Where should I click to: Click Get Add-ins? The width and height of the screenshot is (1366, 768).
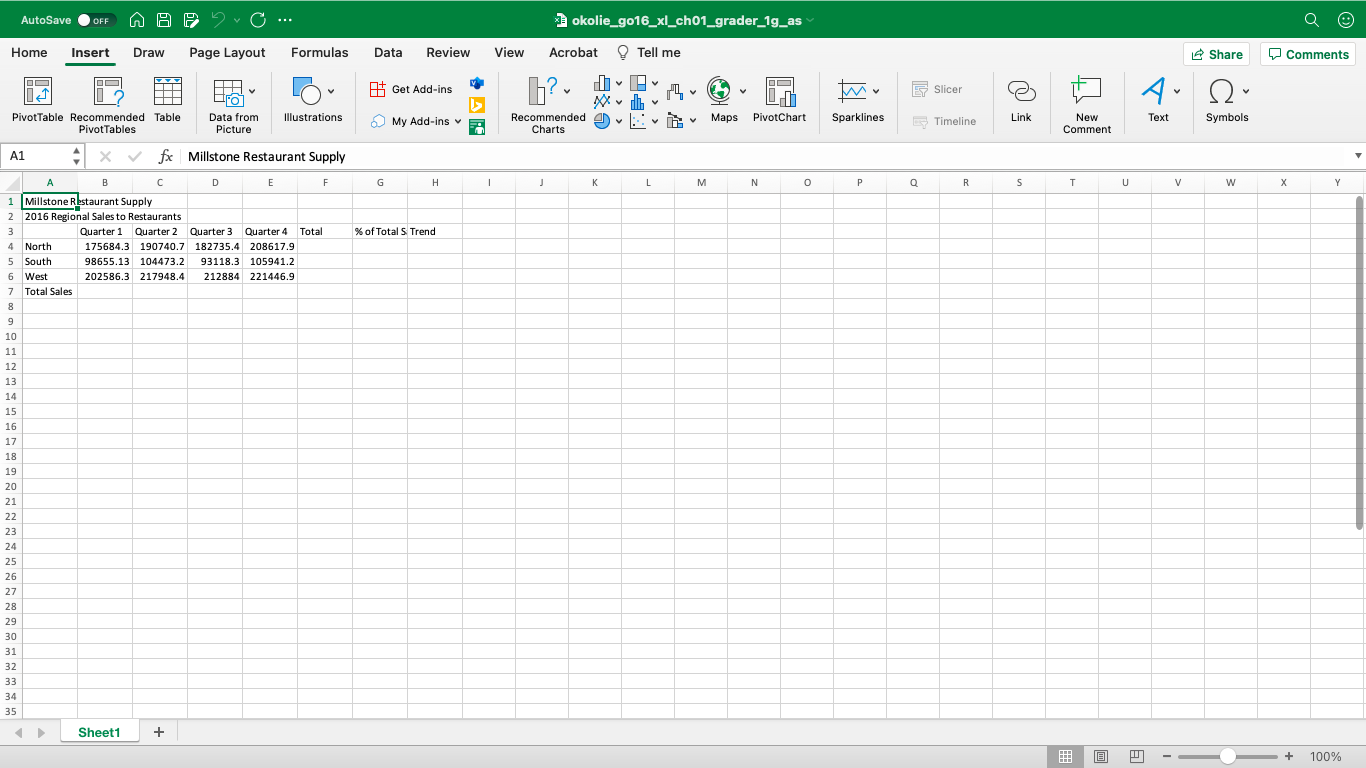tap(411, 89)
